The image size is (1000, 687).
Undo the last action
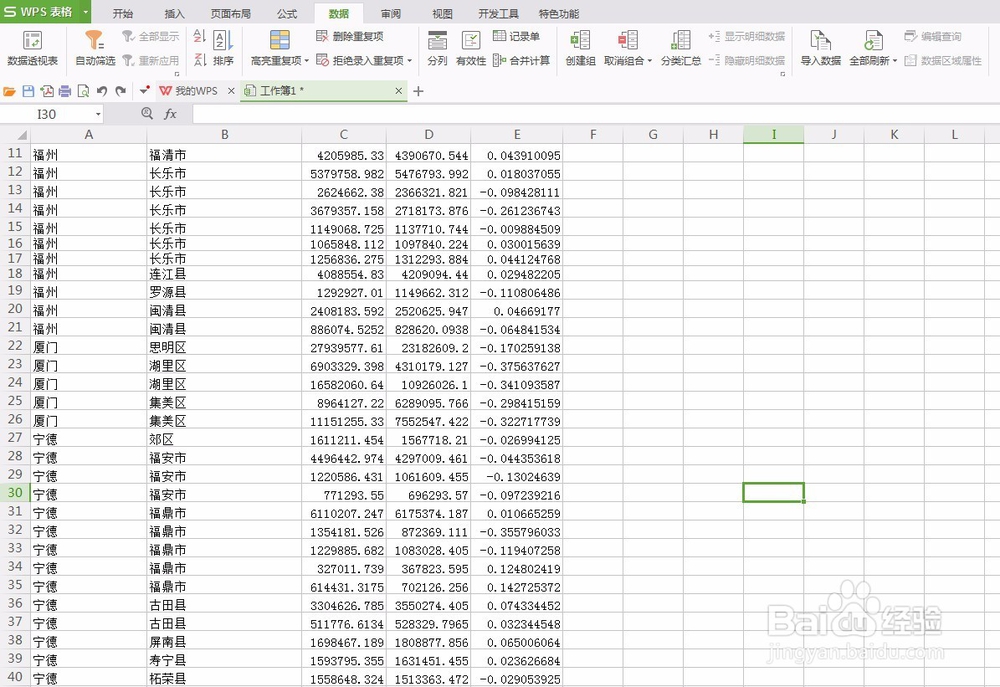tap(101, 91)
